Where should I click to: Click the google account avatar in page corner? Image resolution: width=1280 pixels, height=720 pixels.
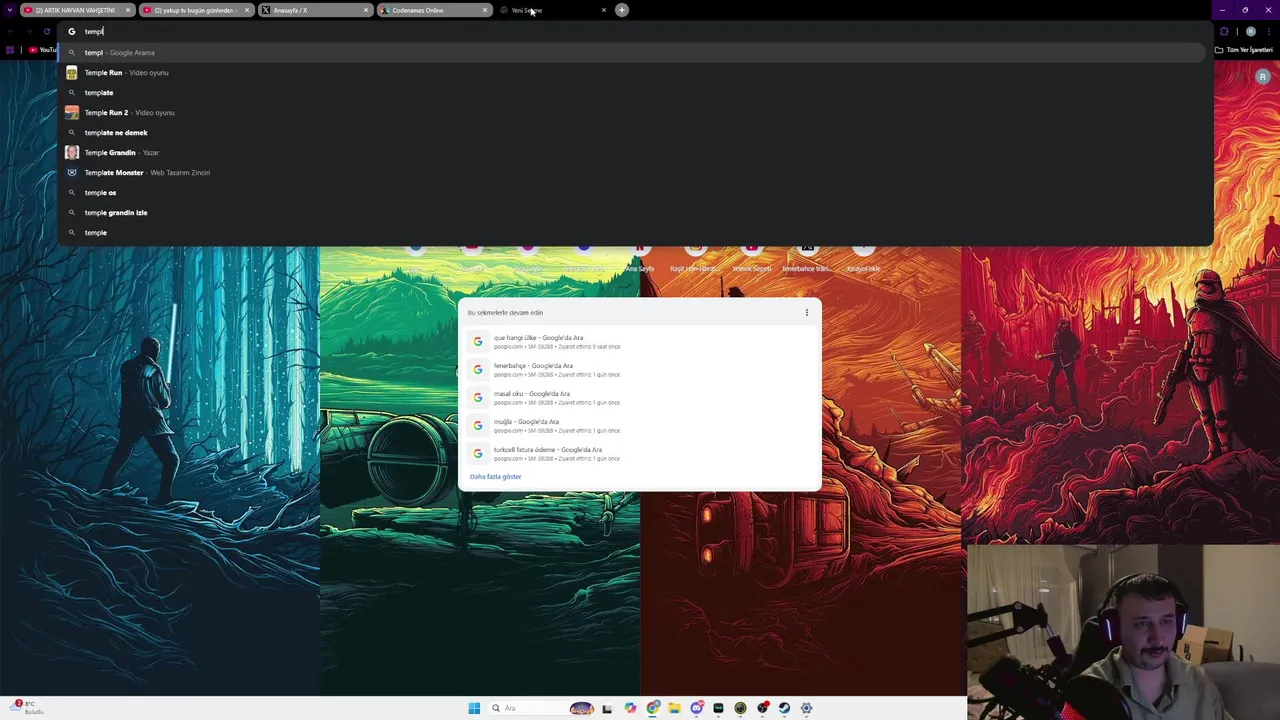(1263, 77)
